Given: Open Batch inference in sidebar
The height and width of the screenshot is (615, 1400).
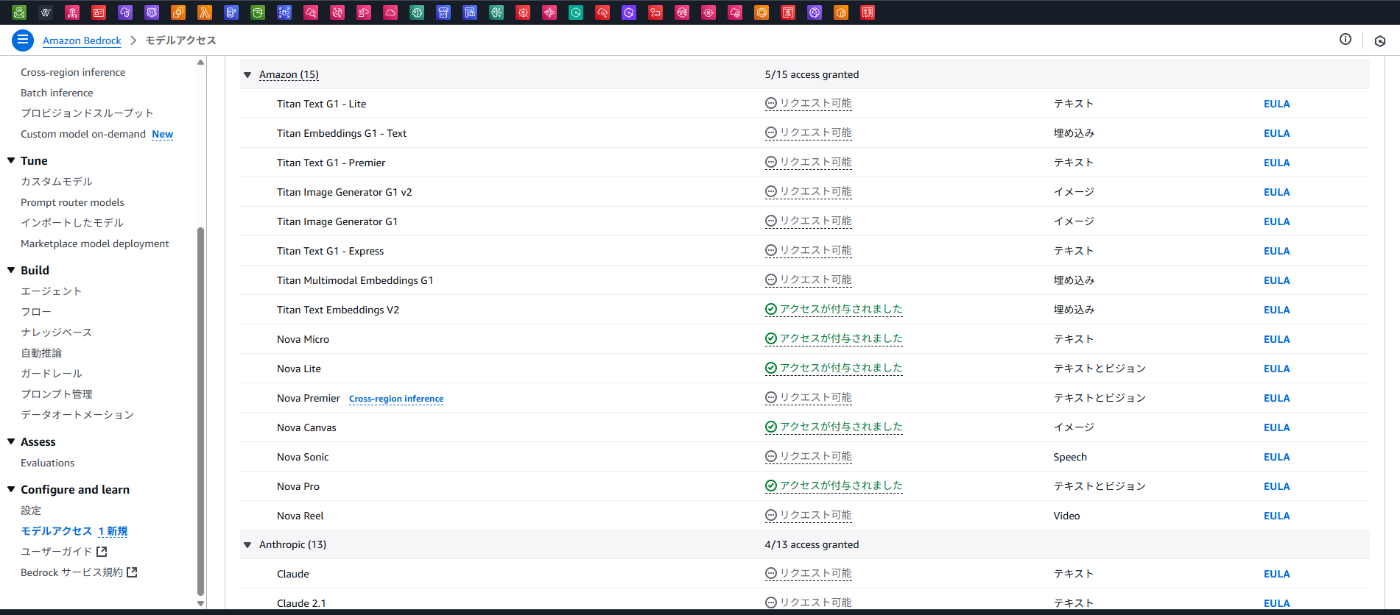Looking at the screenshot, I should (x=57, y=93).
